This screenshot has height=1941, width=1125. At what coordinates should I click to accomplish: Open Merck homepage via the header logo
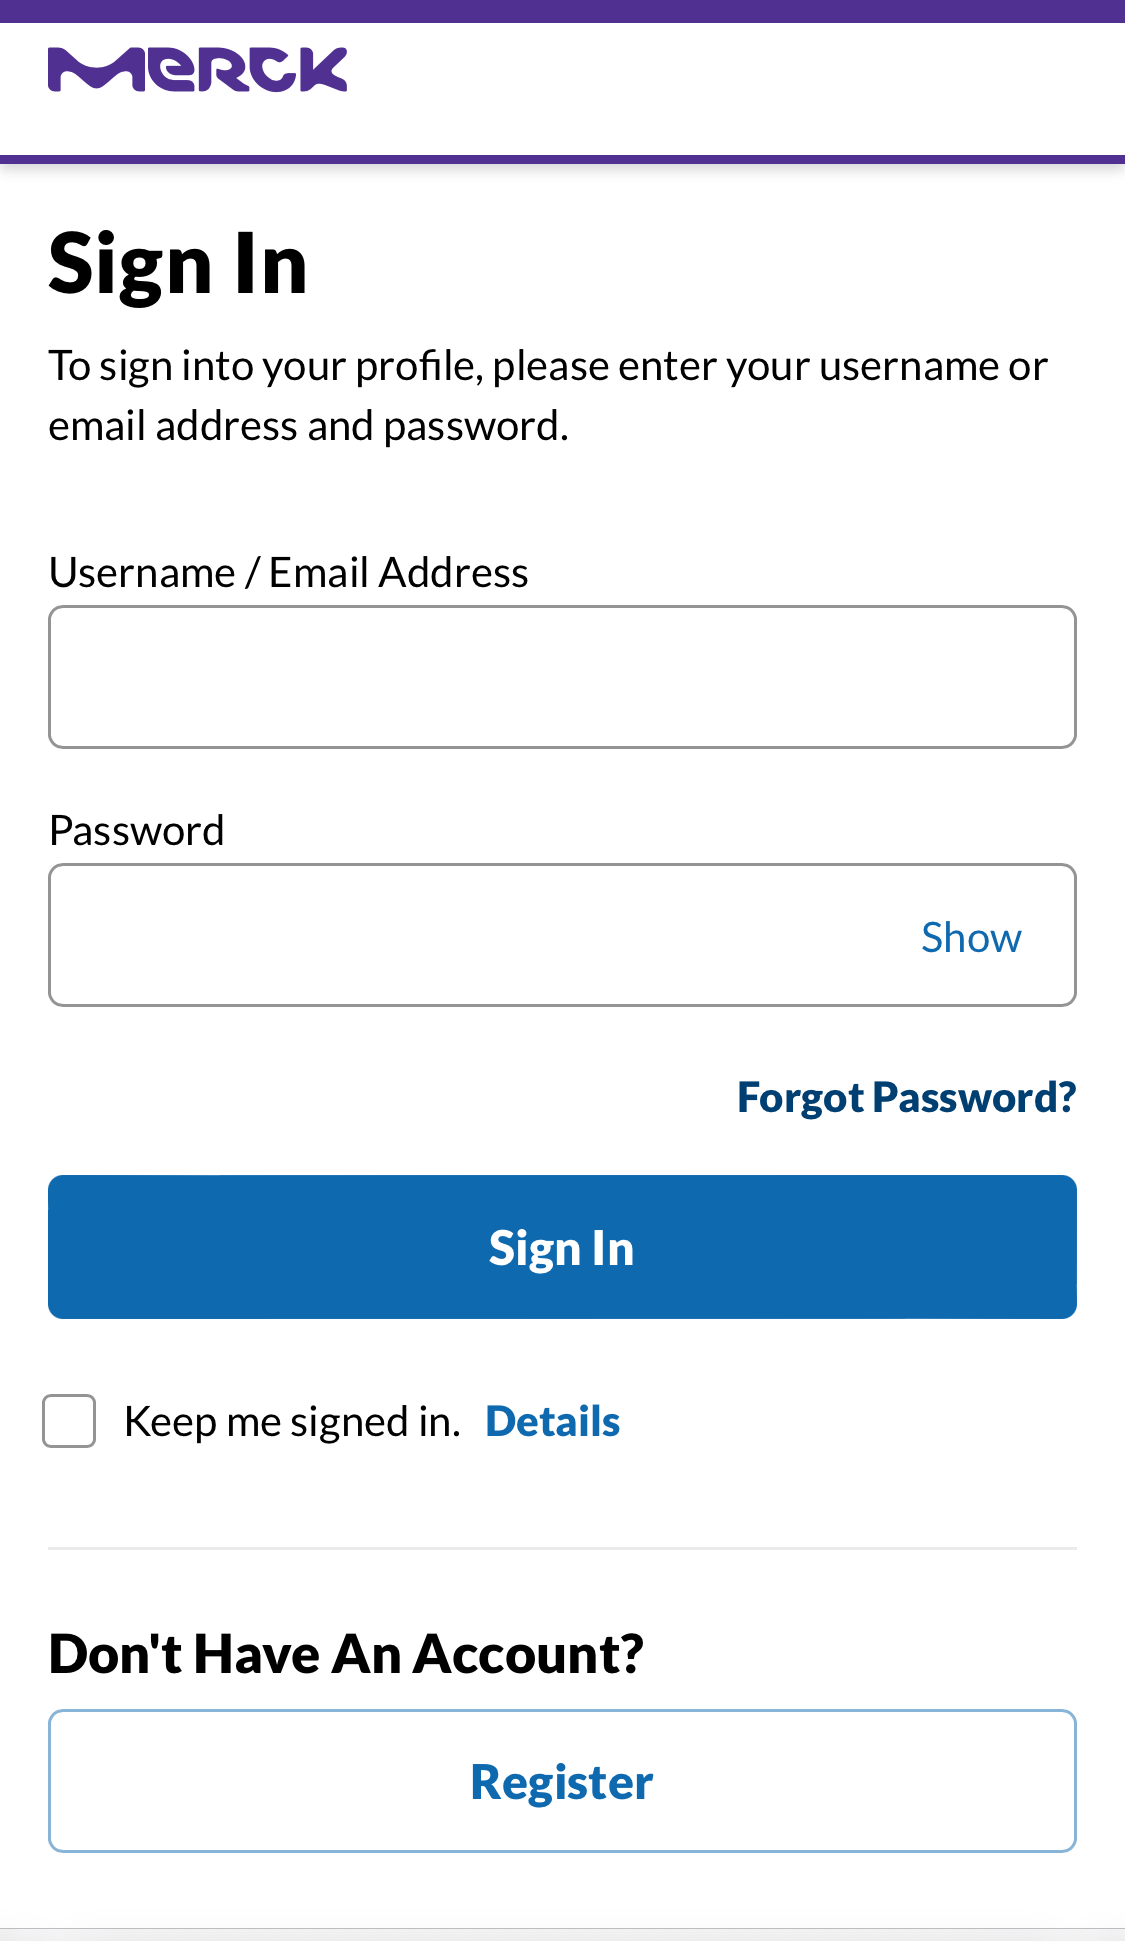pos(198,68)
